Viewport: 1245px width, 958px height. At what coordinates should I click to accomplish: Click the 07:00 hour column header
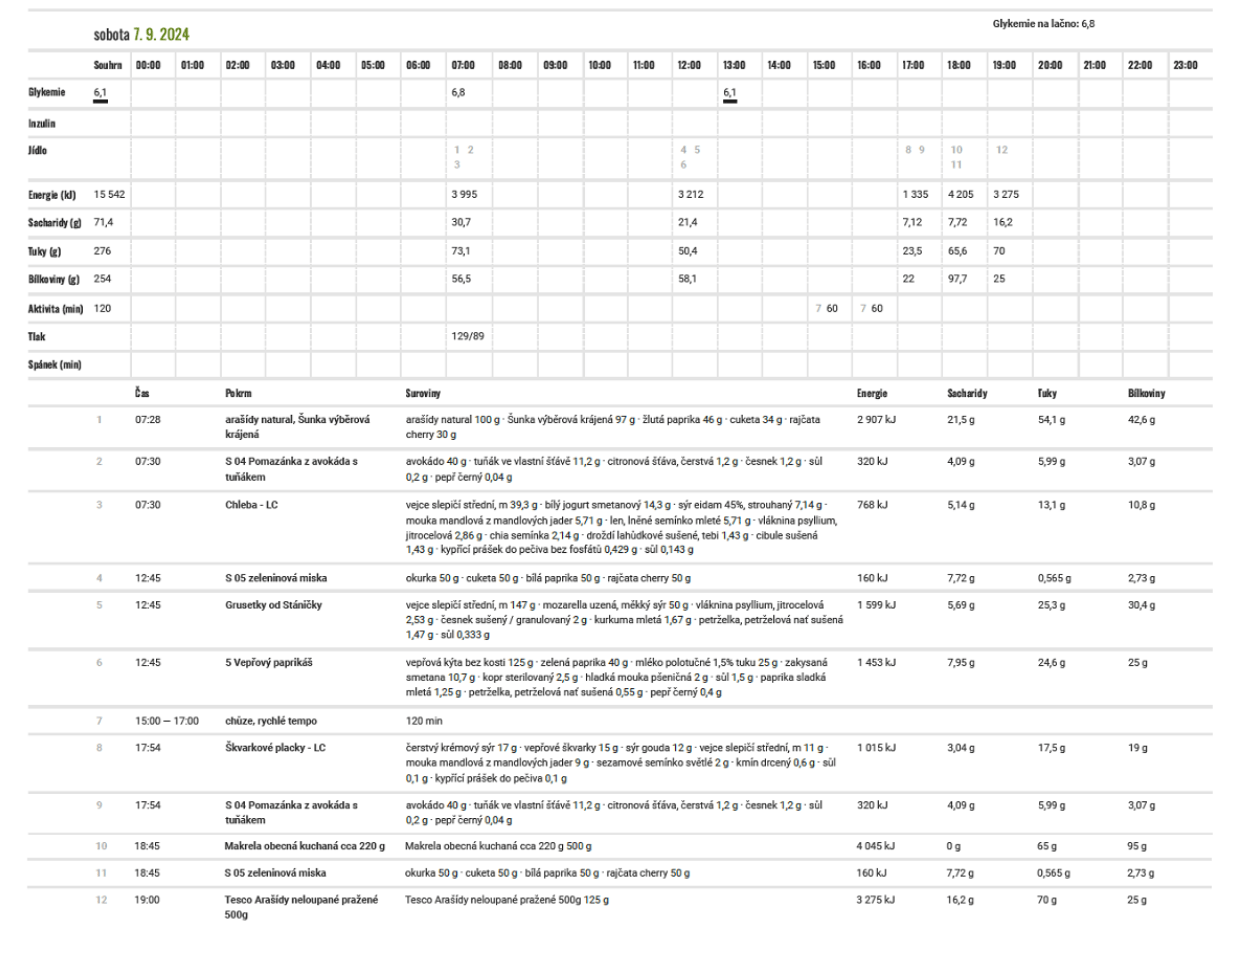tap(463, 65)
